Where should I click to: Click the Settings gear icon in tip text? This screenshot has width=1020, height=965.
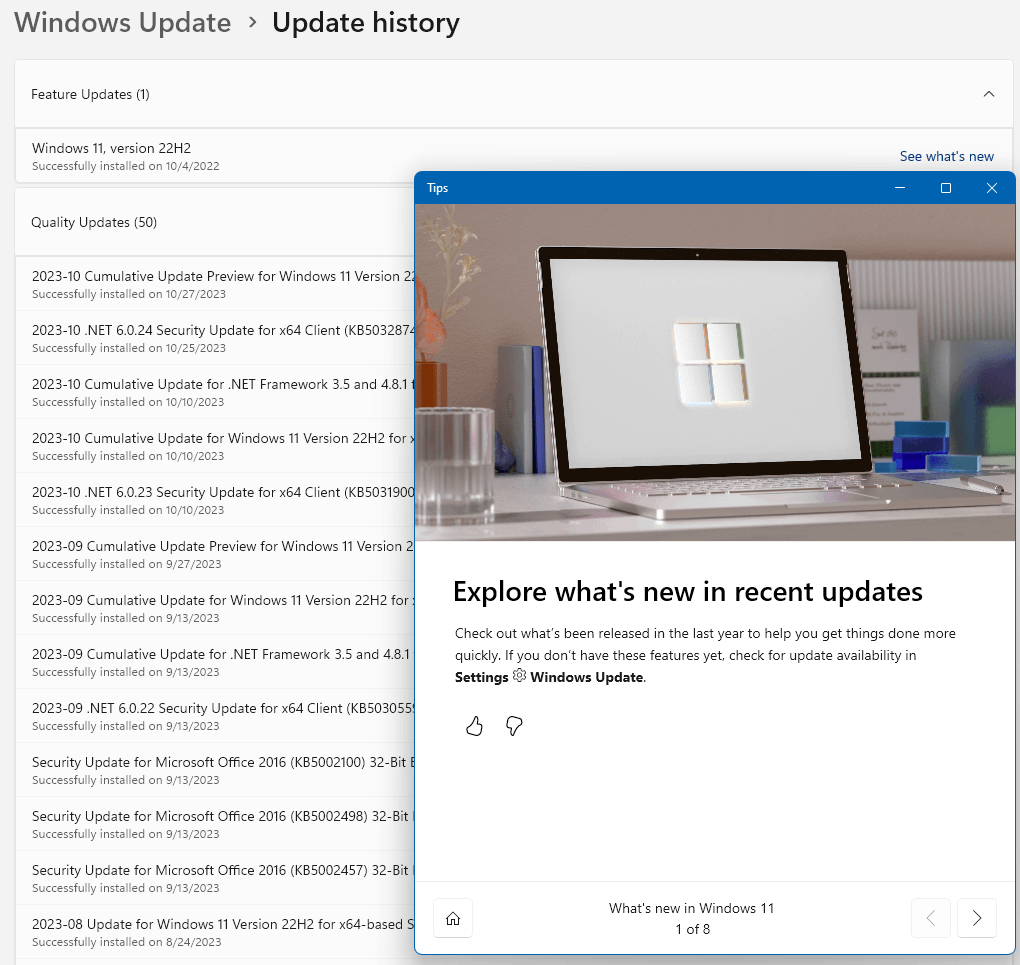click(x=519, y=676)
